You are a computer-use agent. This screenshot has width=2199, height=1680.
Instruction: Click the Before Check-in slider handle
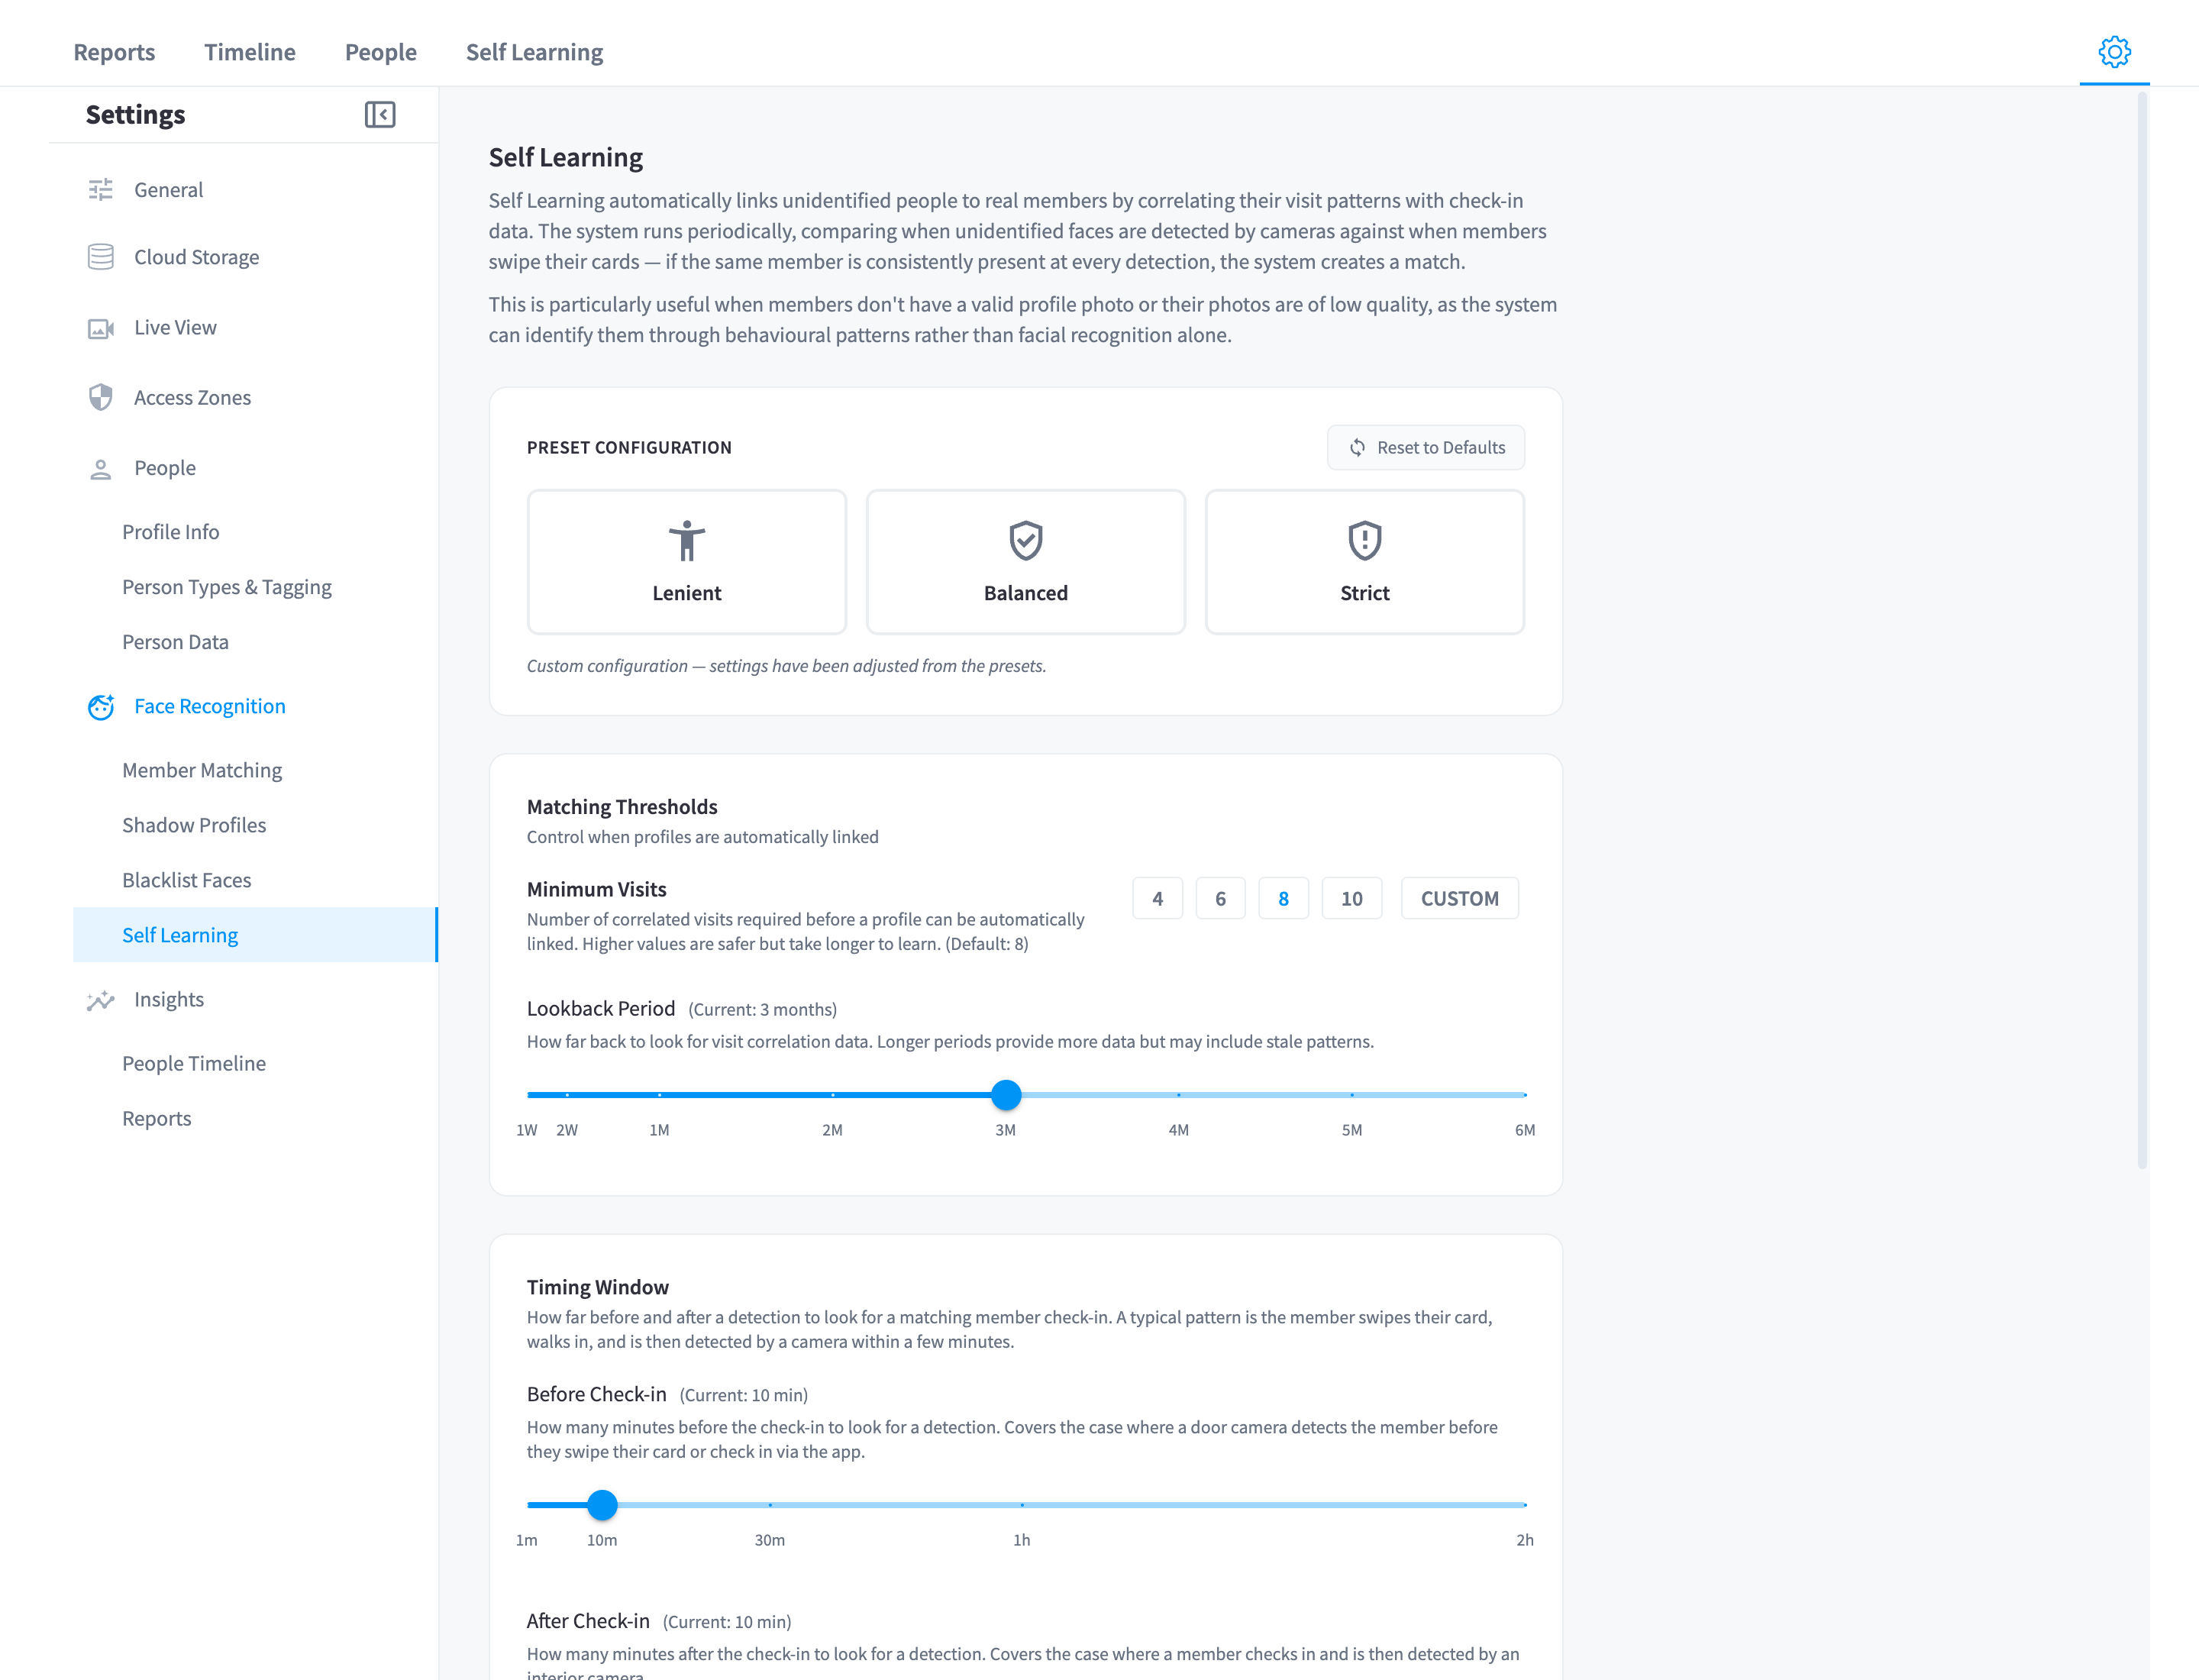(602, 1505)
